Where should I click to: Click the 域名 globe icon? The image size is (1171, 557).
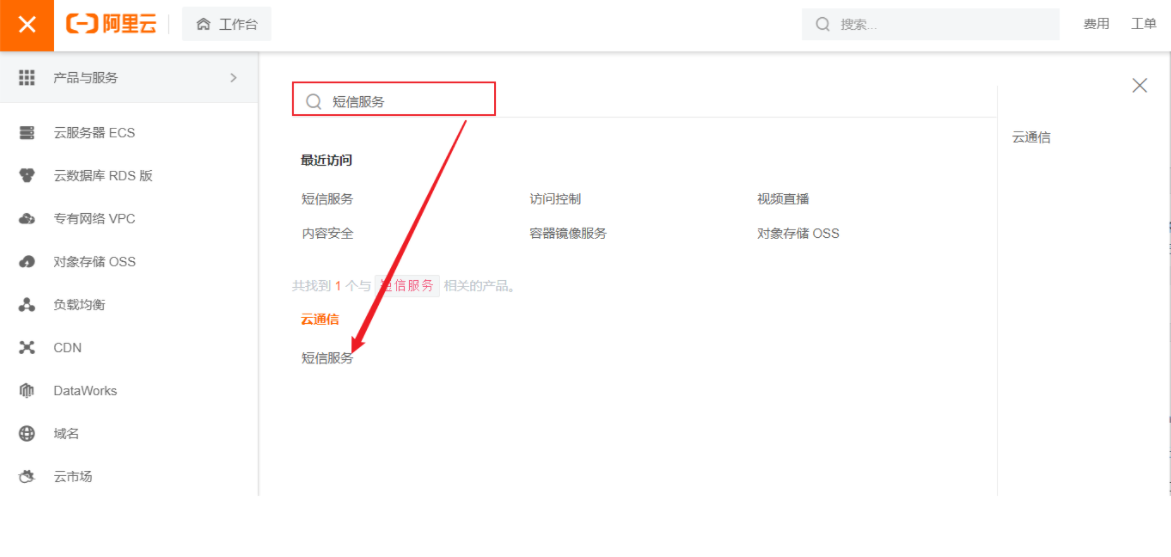[27, 434]
